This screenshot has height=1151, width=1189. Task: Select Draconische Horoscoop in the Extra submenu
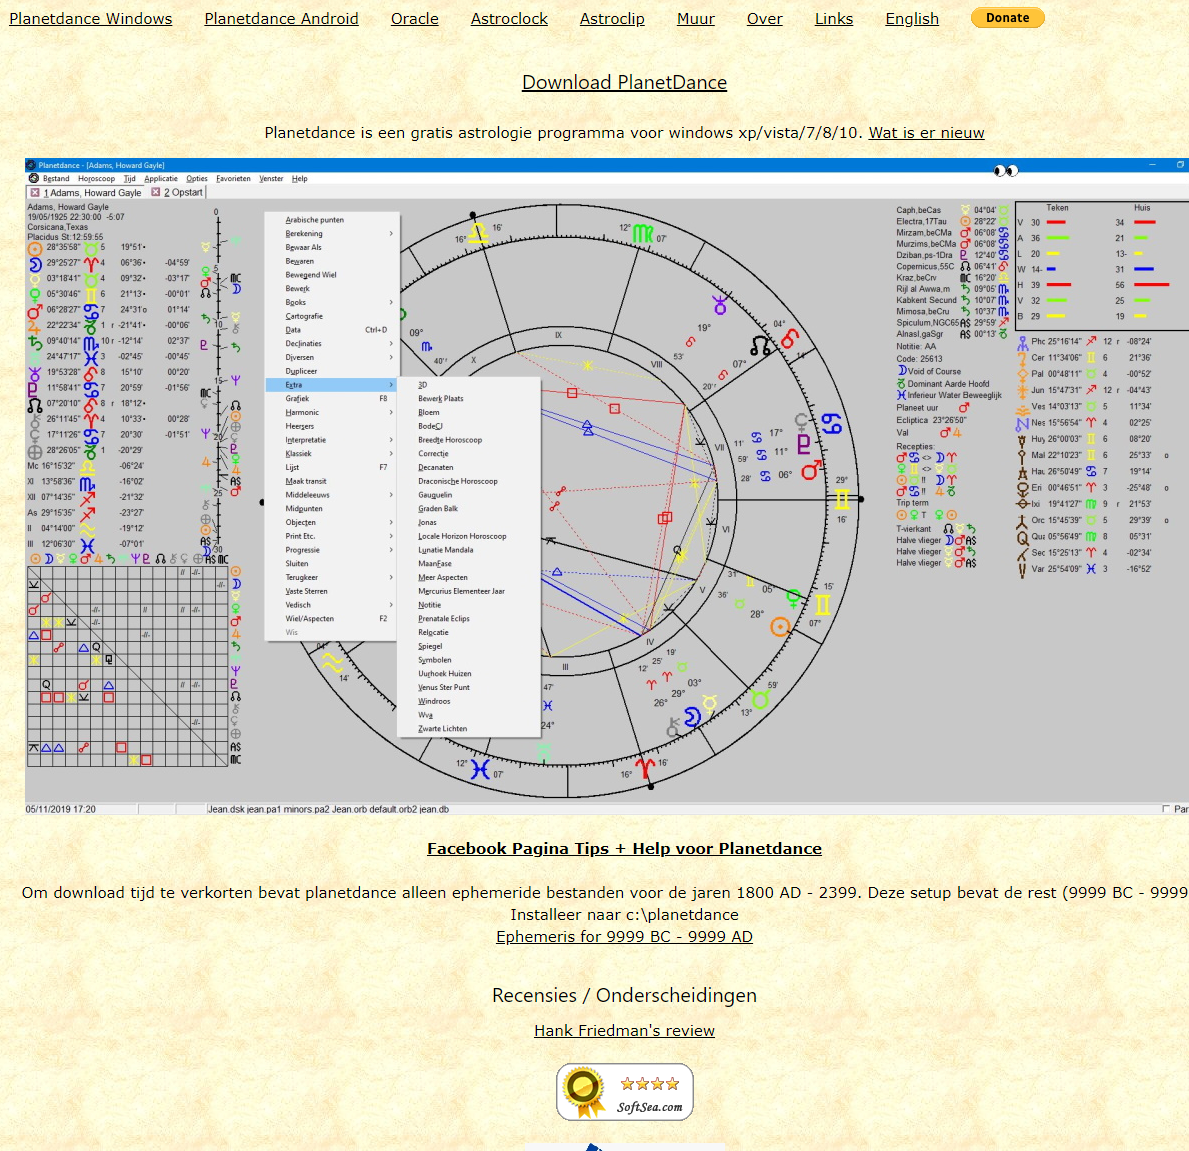coord(458,481)
